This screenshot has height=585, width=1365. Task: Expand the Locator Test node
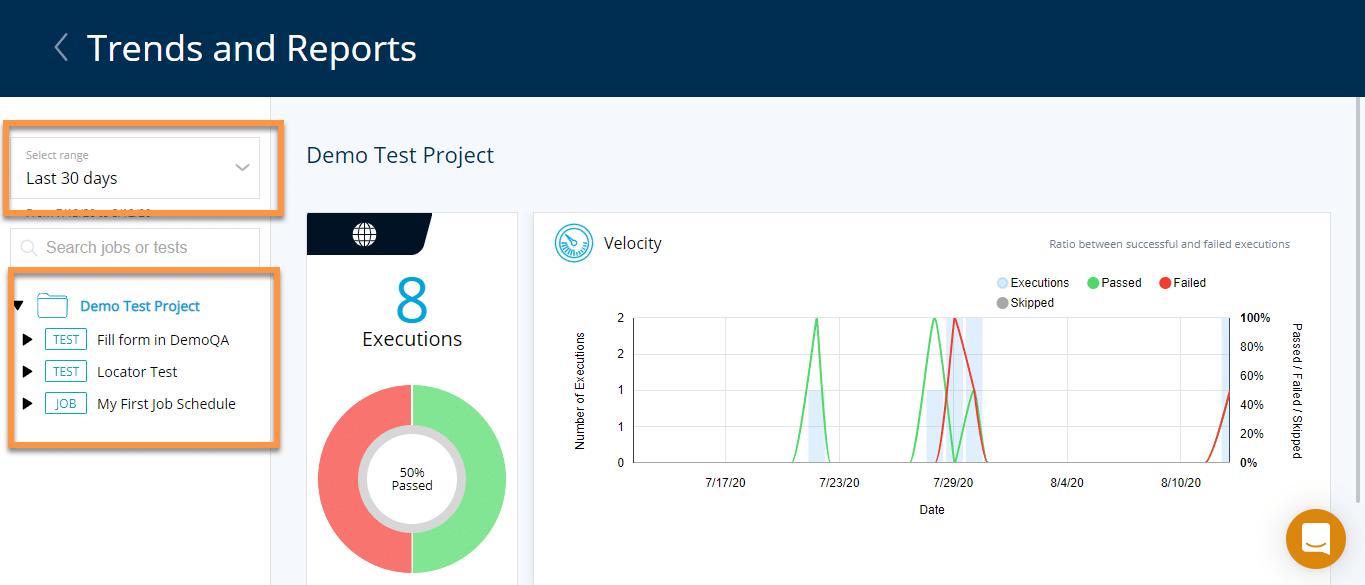point(27,372)
